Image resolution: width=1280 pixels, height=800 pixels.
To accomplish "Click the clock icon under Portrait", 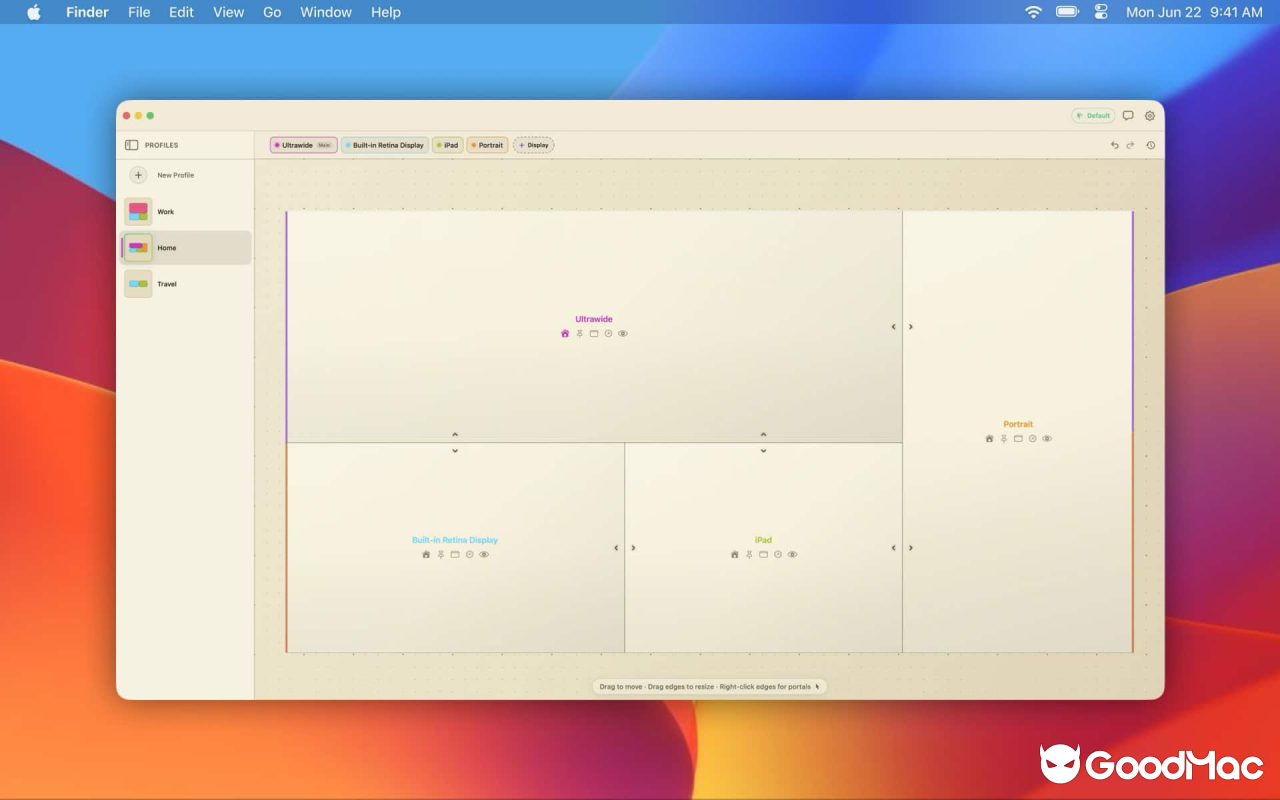I will pos(1033,439).
